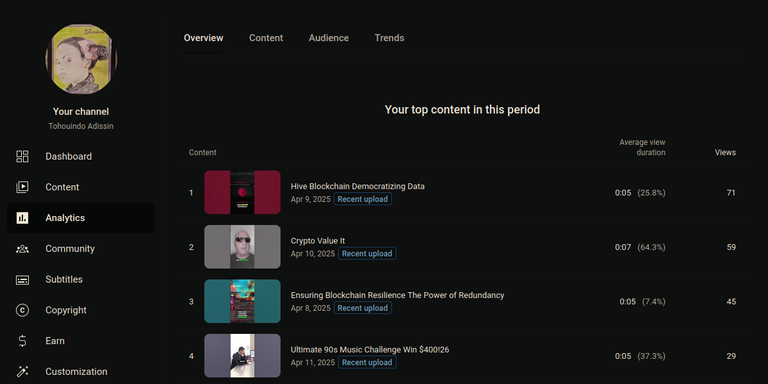Screen dimensions: 768x384
Task: Switch to the Trends tab
Action: tap(389, 38)
